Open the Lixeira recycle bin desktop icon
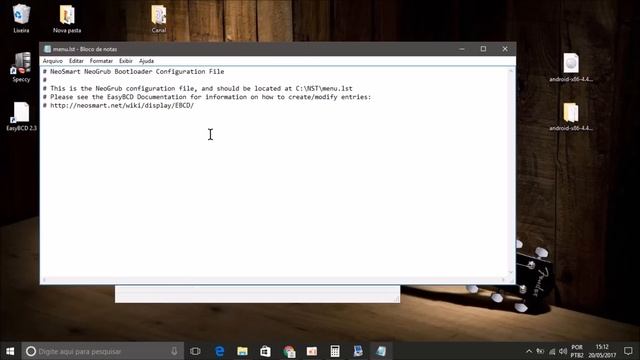Image resolution: width=640 pixels, height=360 pixels. click(21, 19)
